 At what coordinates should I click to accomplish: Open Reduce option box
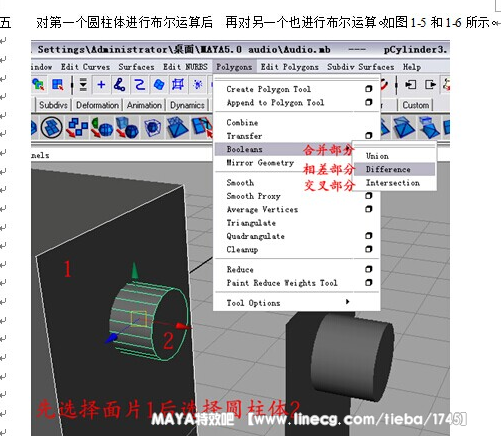[x=368, y=269]
